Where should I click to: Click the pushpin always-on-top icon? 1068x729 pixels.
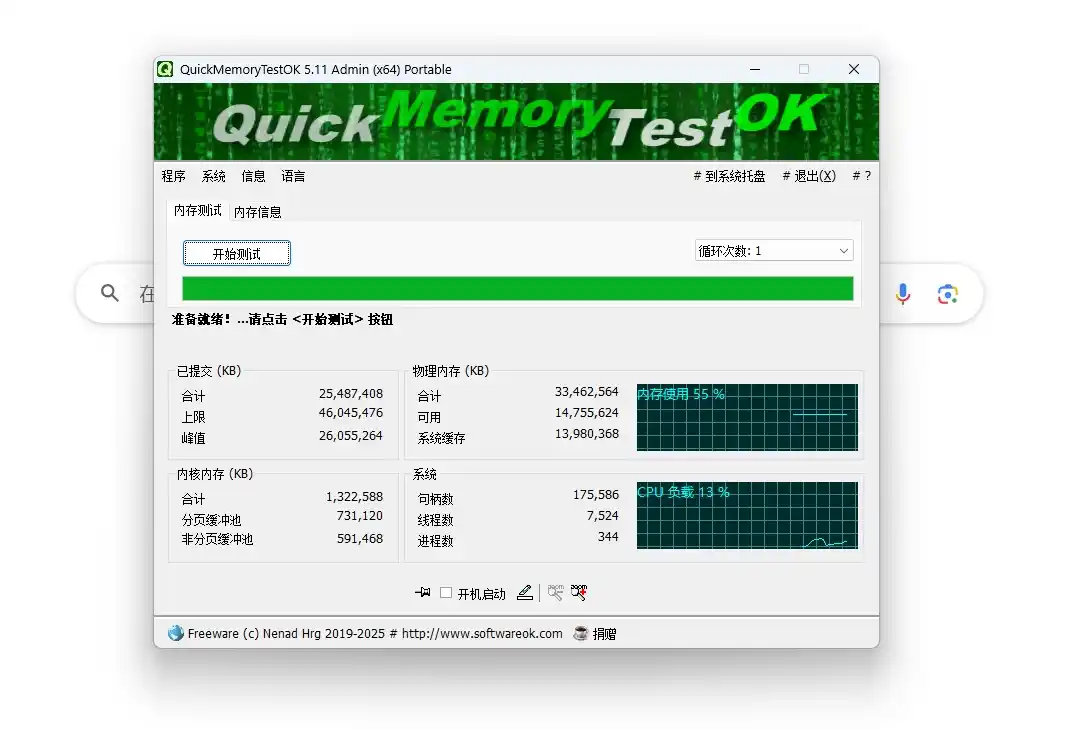pyautogui.click(x=423, y=592)
